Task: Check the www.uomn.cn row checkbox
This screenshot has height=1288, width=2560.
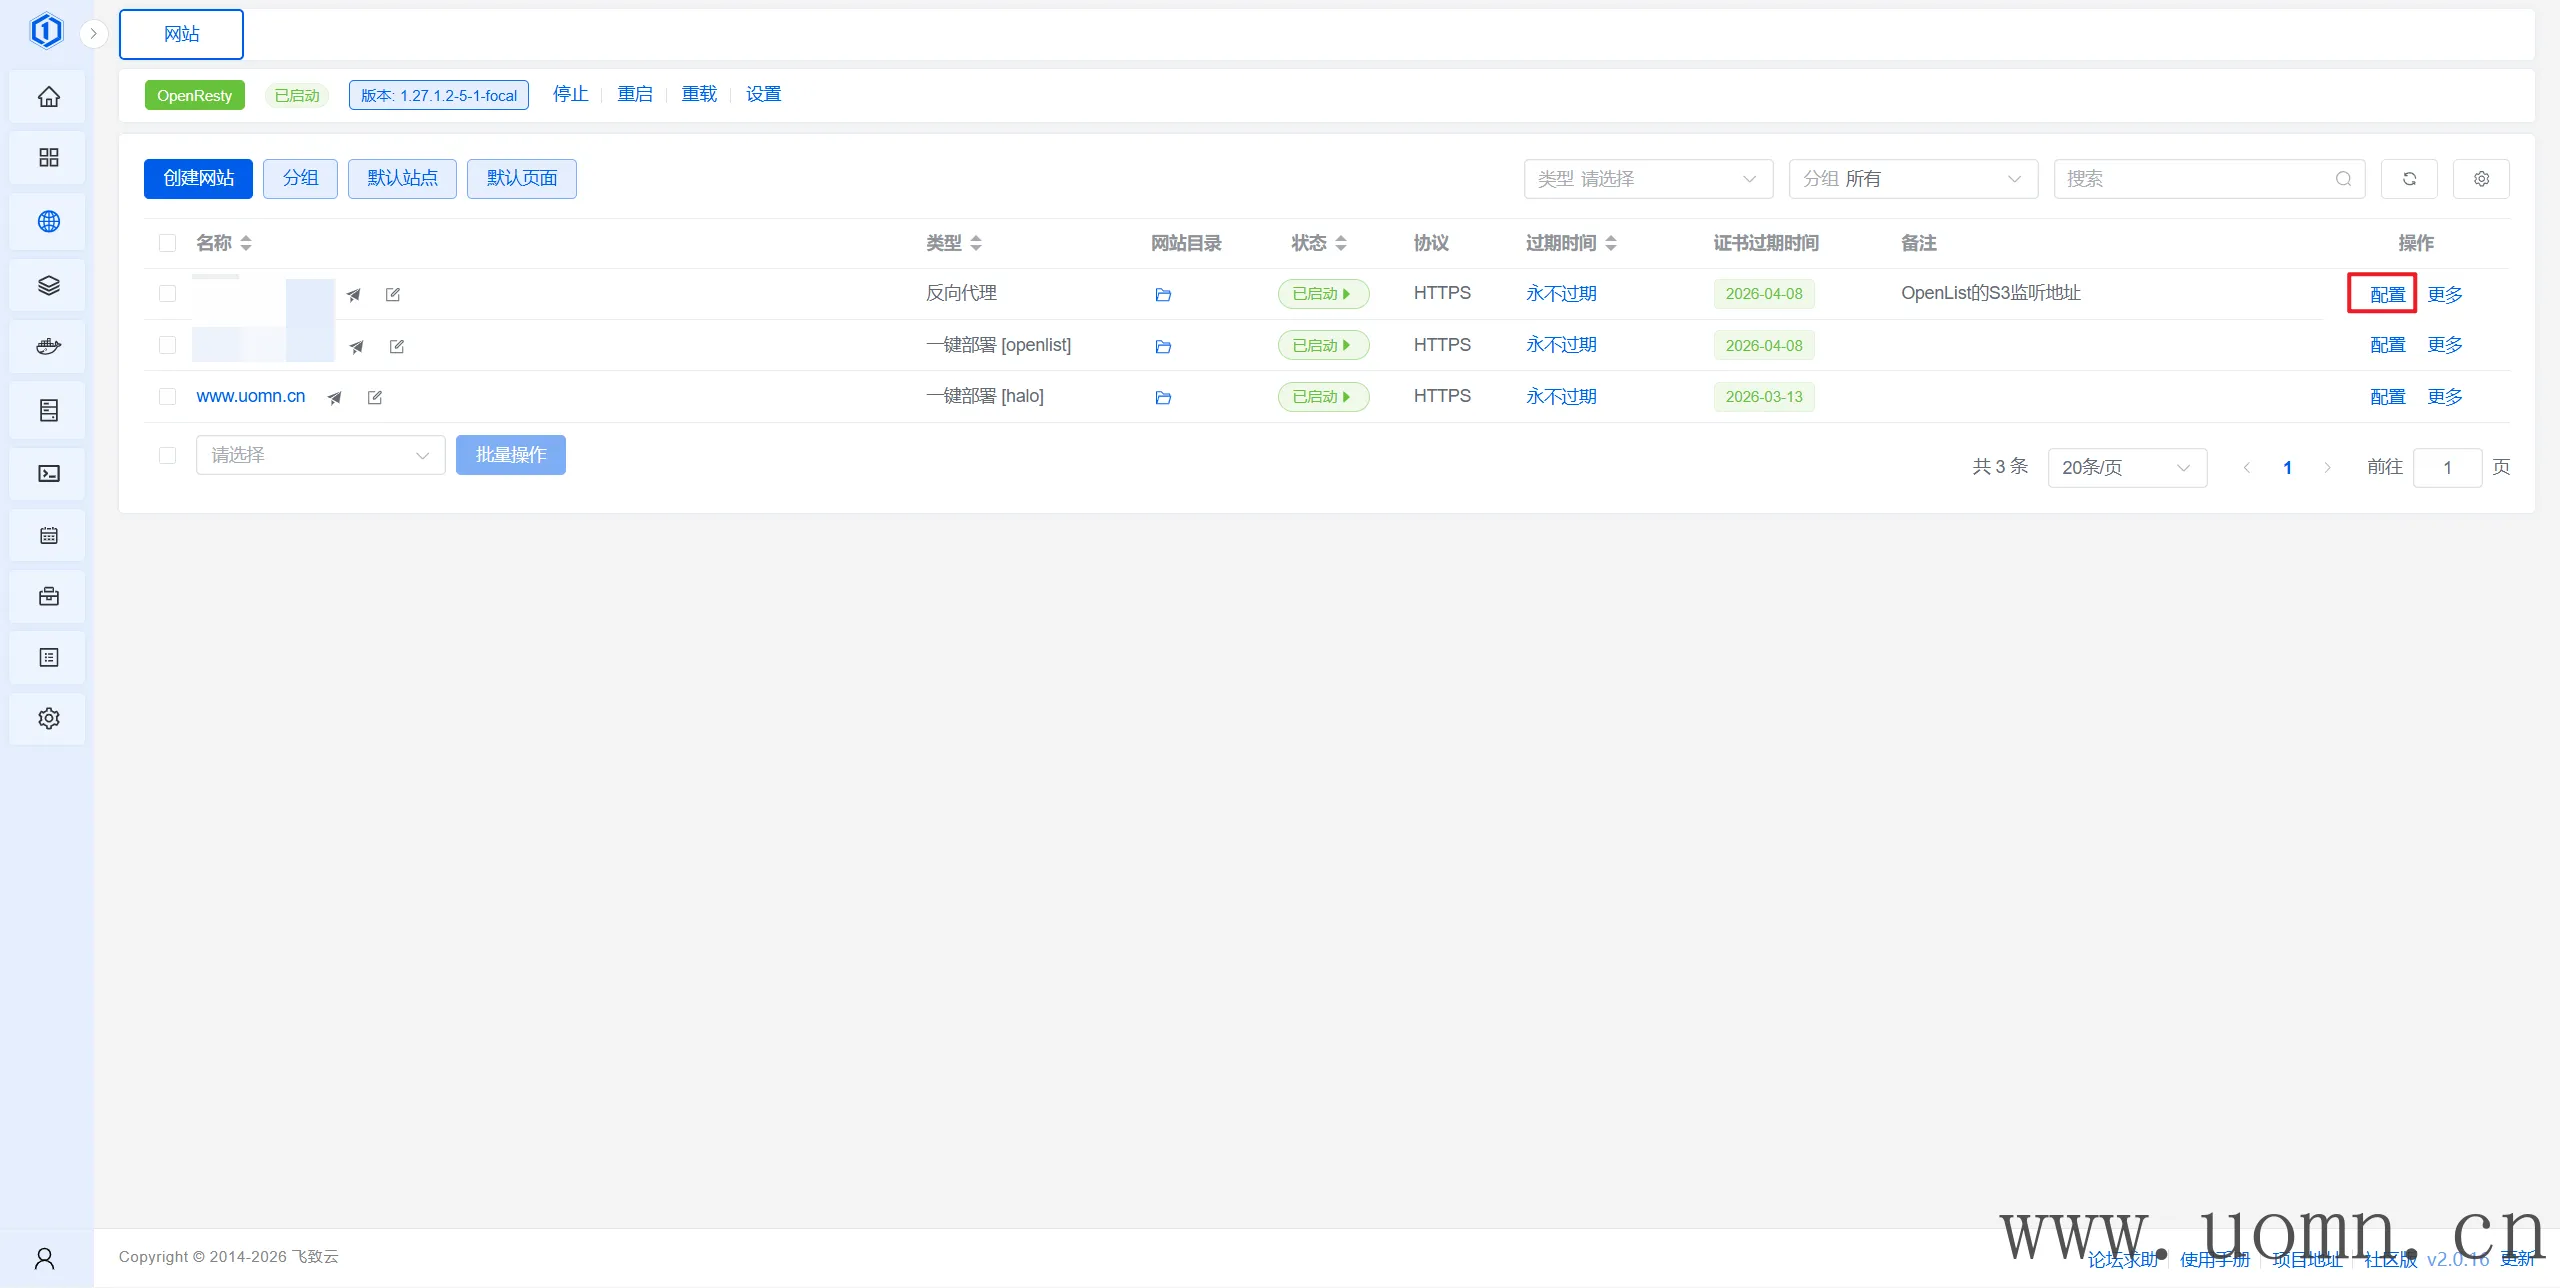Action: pos(167,396)
